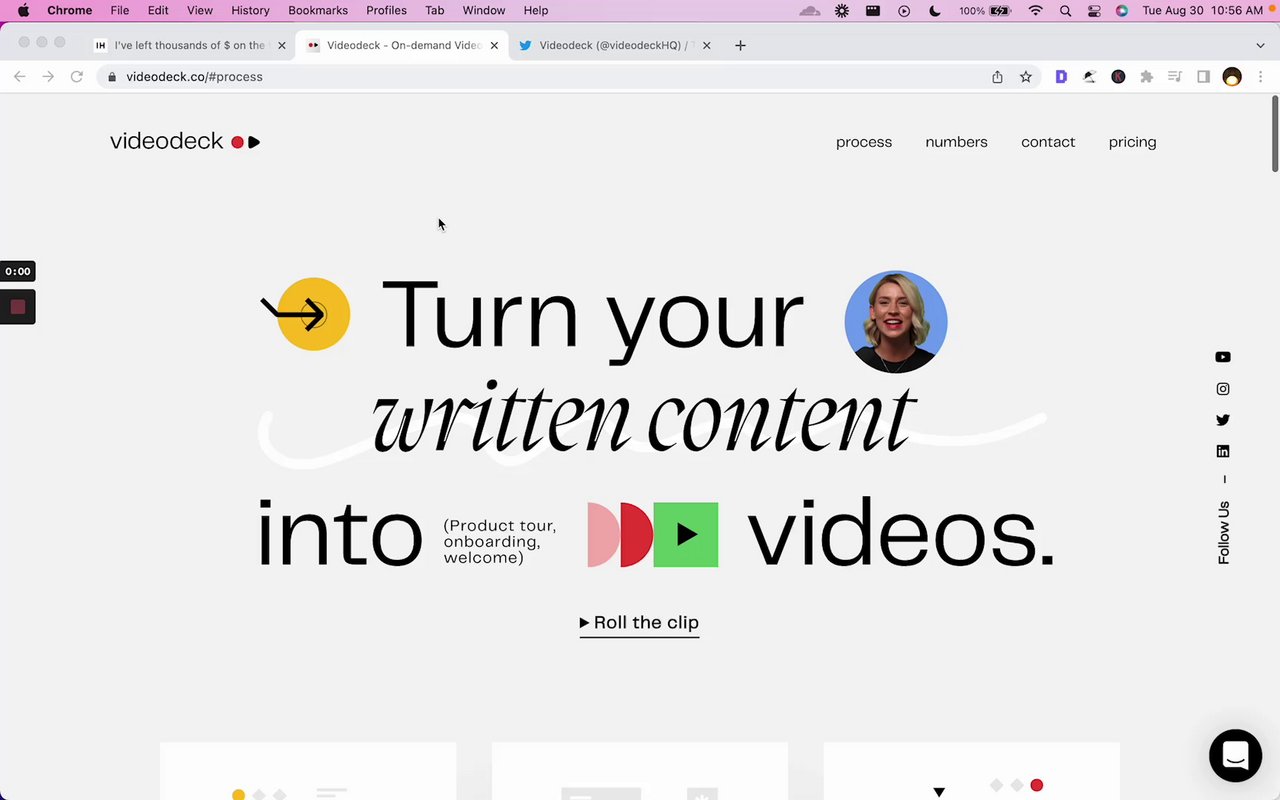Click the videodeck logo
Image resolution: width=1280 pixels, height=800 pixels.
coord(185,142)
